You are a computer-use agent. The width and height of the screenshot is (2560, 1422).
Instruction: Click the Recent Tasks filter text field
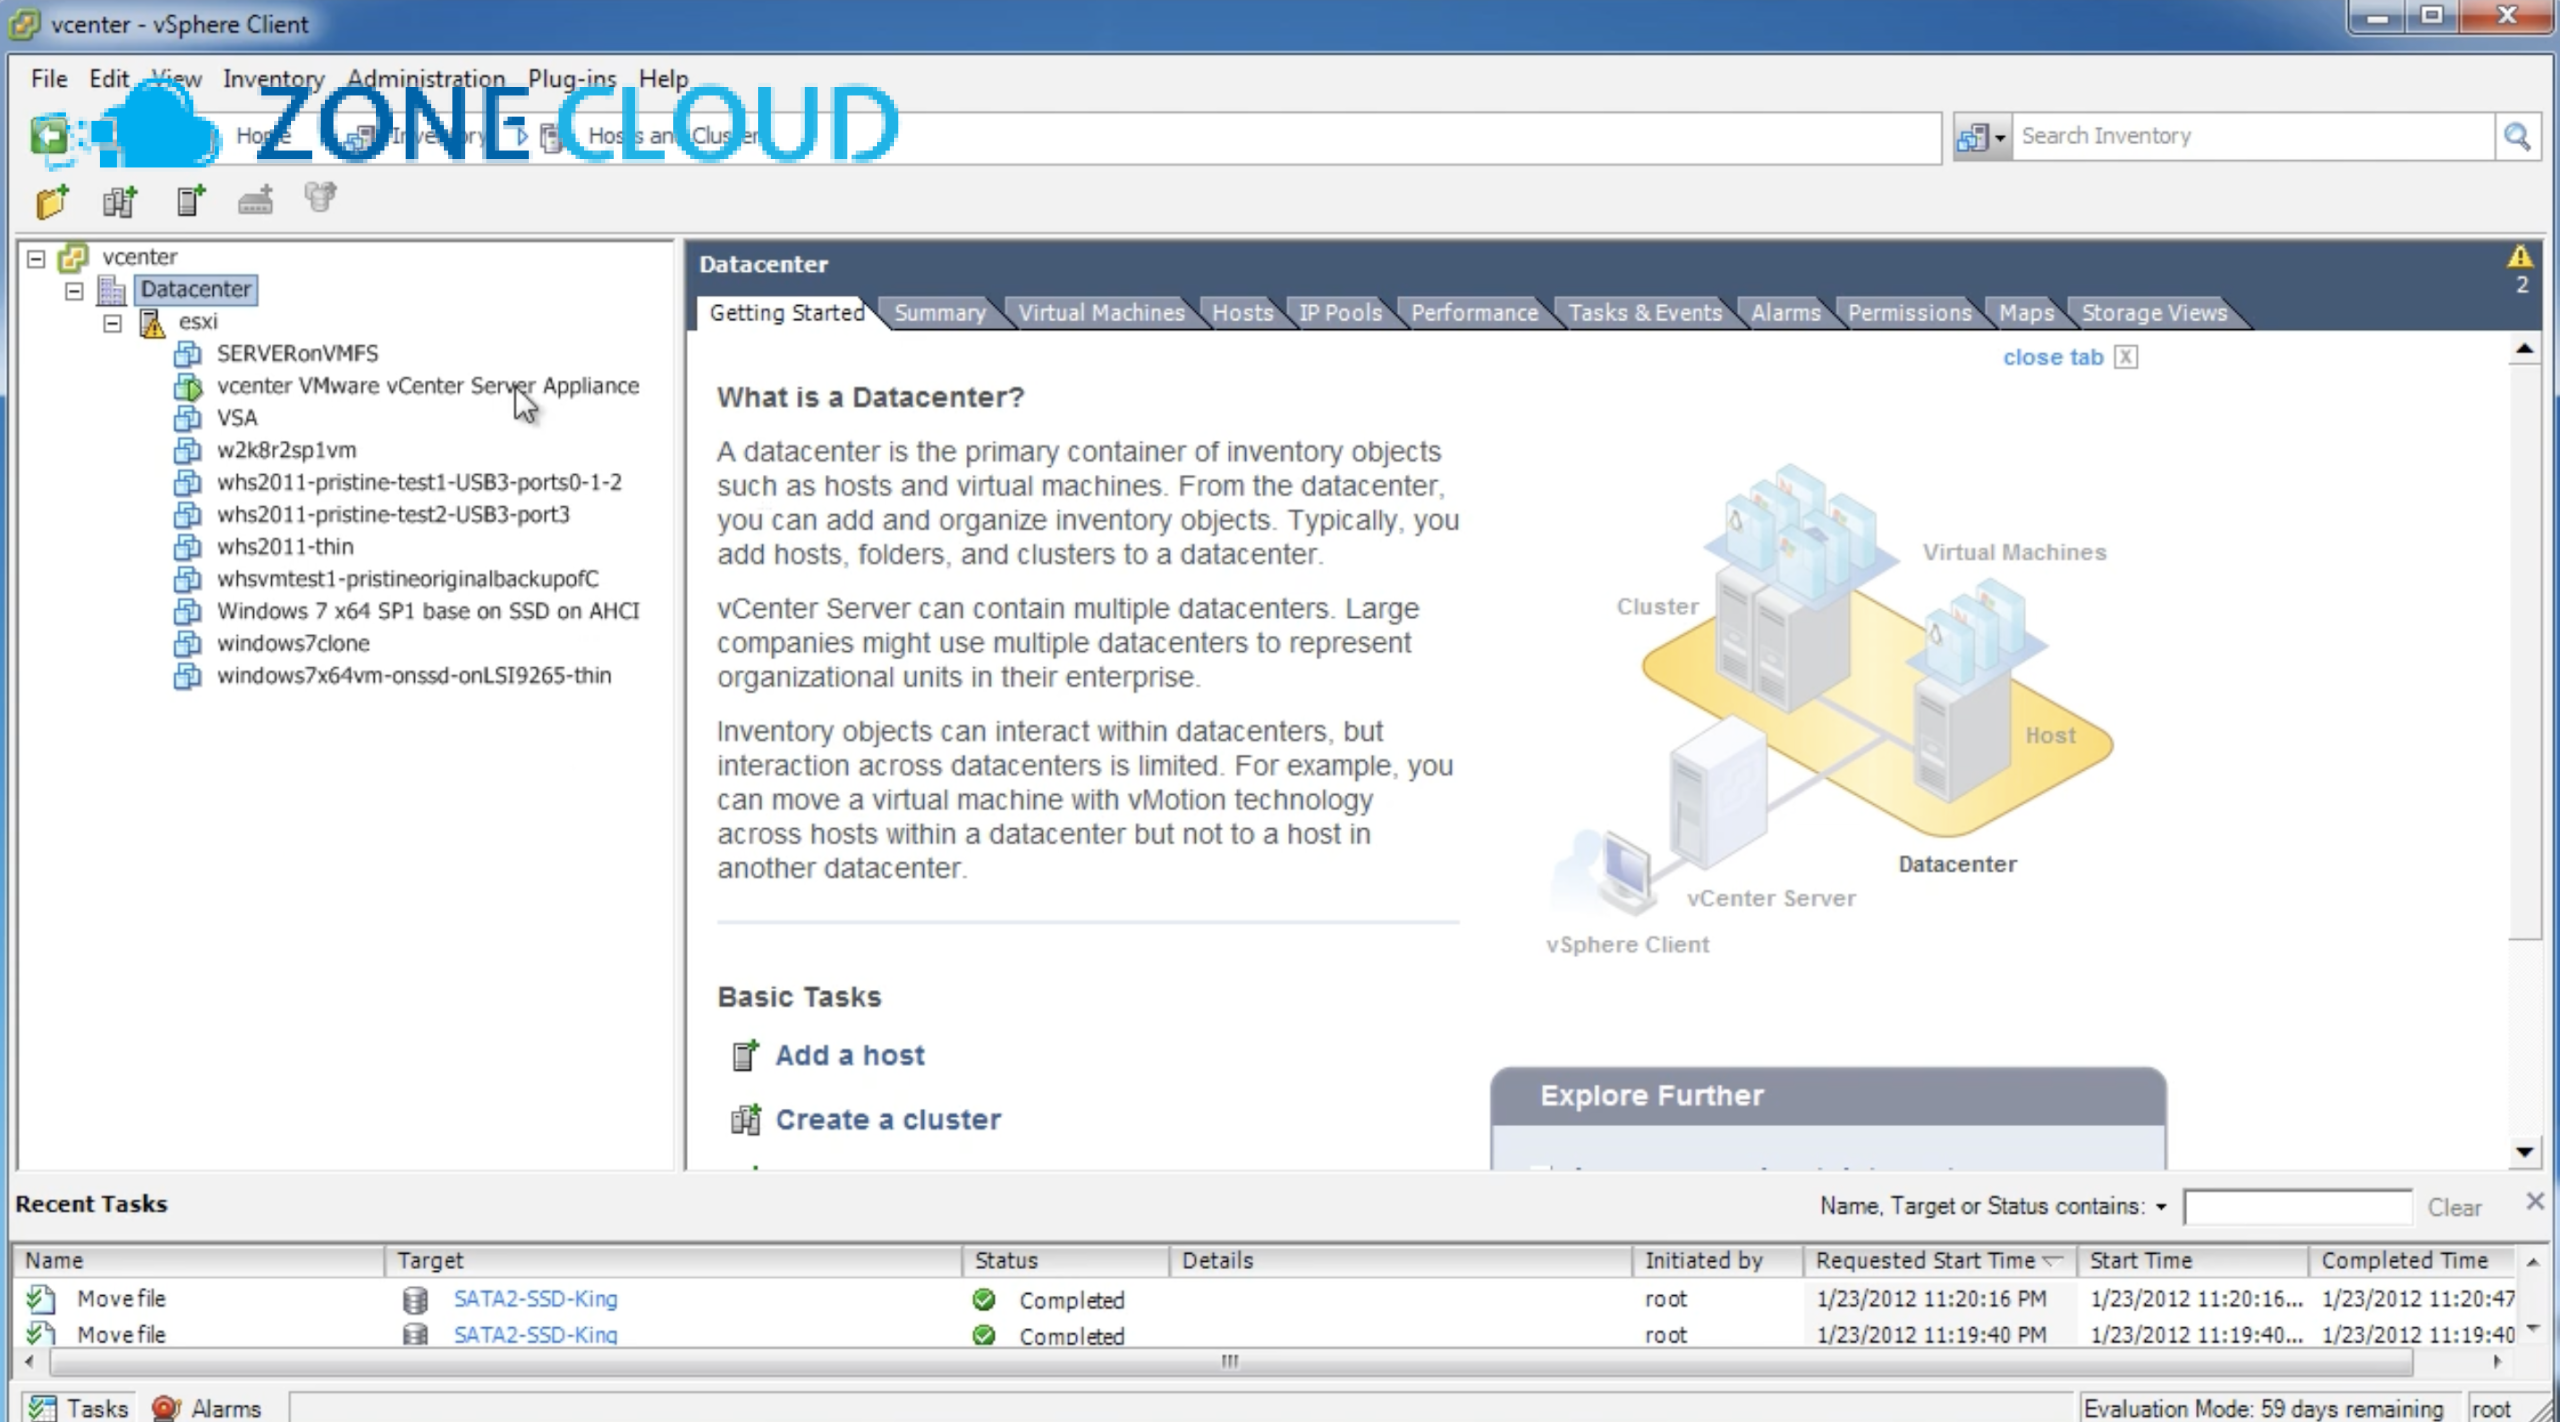click(x=2297, y=1207)
